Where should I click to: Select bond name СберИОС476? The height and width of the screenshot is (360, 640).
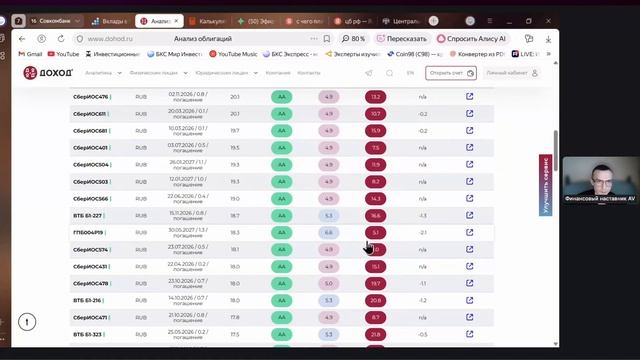tap(91, 97)
